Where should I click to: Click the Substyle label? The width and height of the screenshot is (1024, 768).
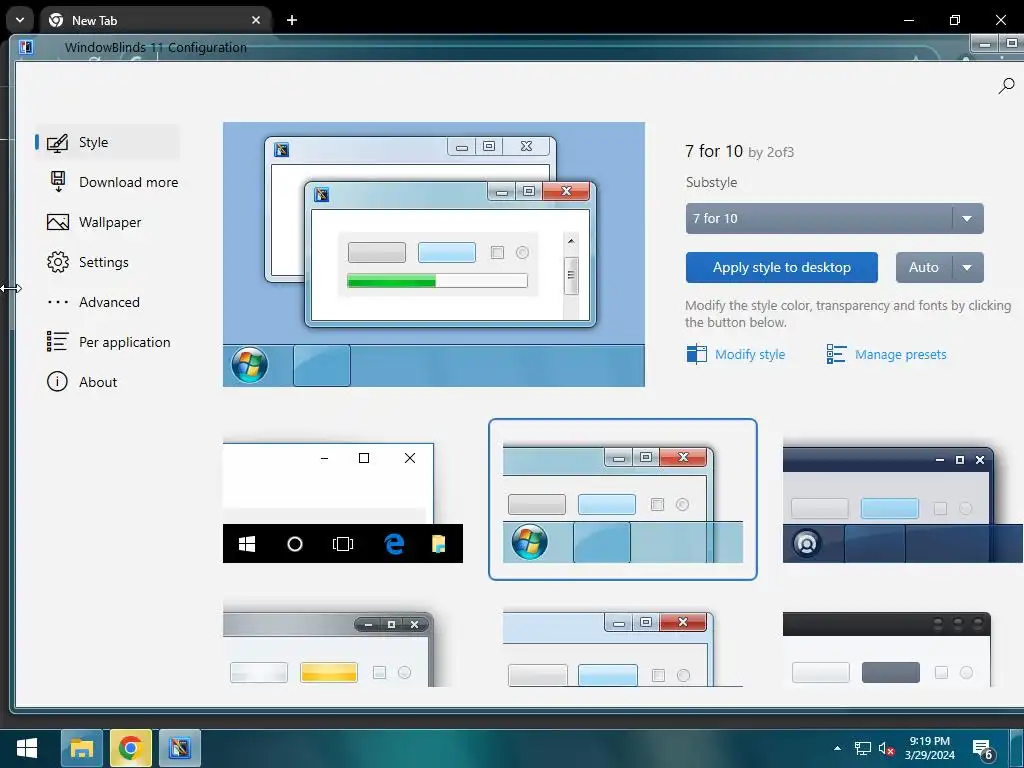[x=711, y=182]
